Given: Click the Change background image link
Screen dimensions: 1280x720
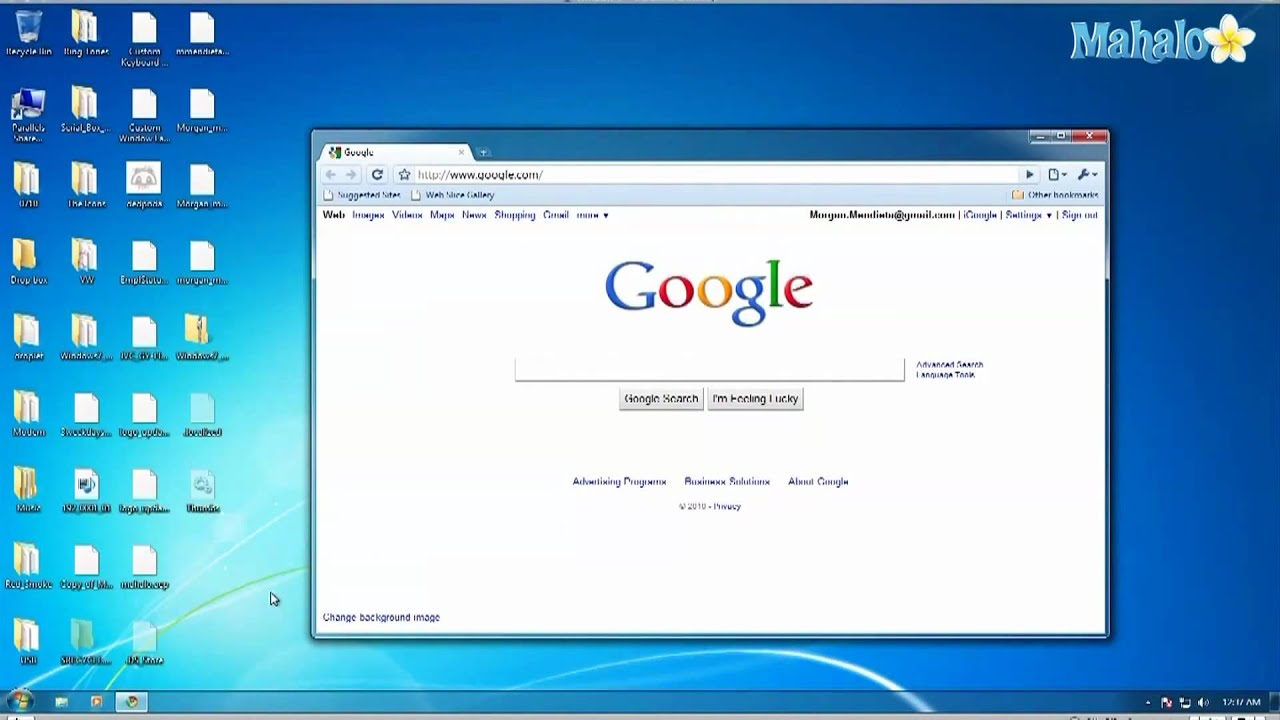Looking at the screenshot, I should 380,617.
